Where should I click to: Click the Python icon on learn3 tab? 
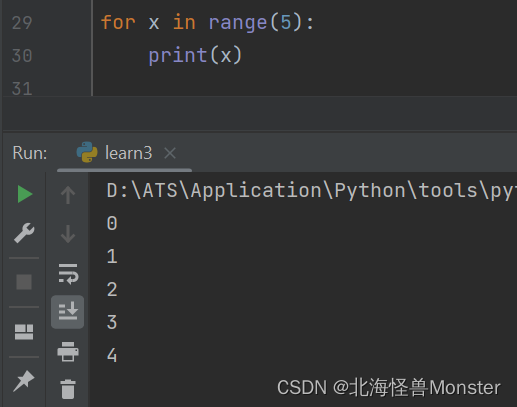click(x=87, y=152)
